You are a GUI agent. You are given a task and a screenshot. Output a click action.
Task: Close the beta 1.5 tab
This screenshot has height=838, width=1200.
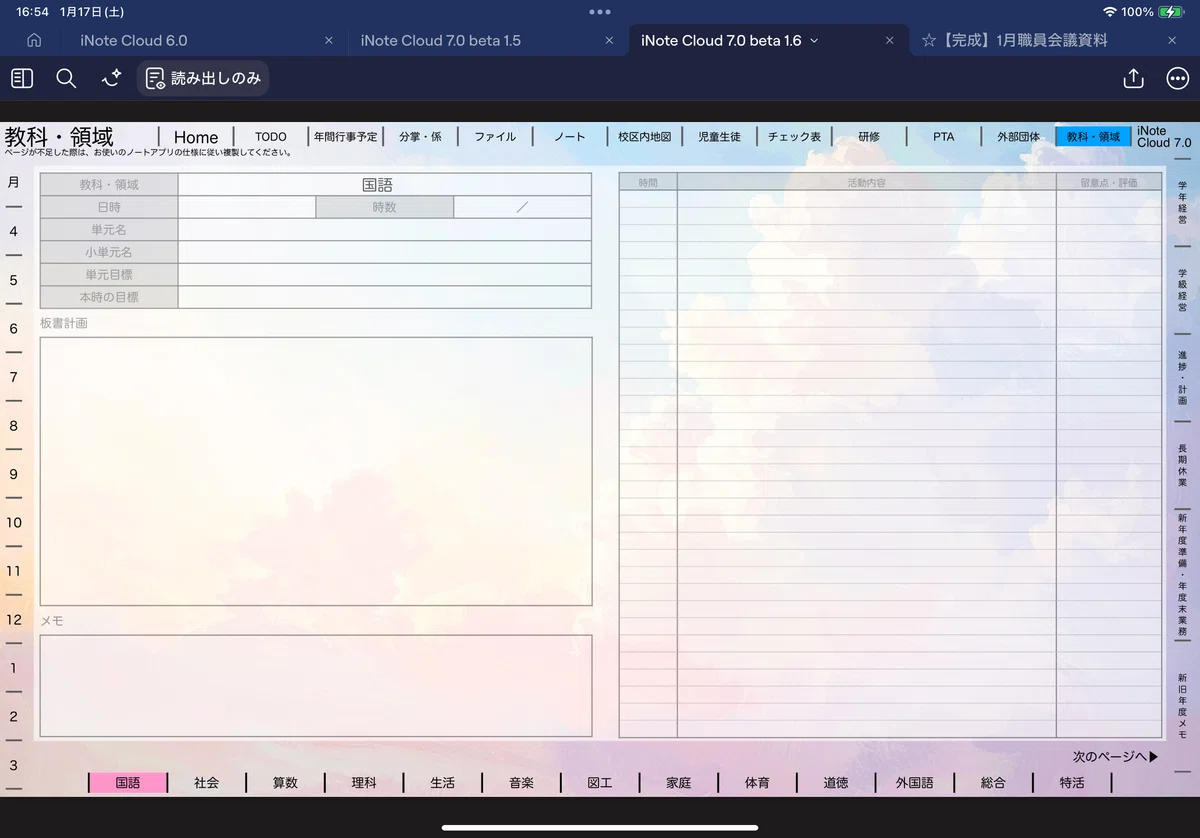[x=610, y=40]
